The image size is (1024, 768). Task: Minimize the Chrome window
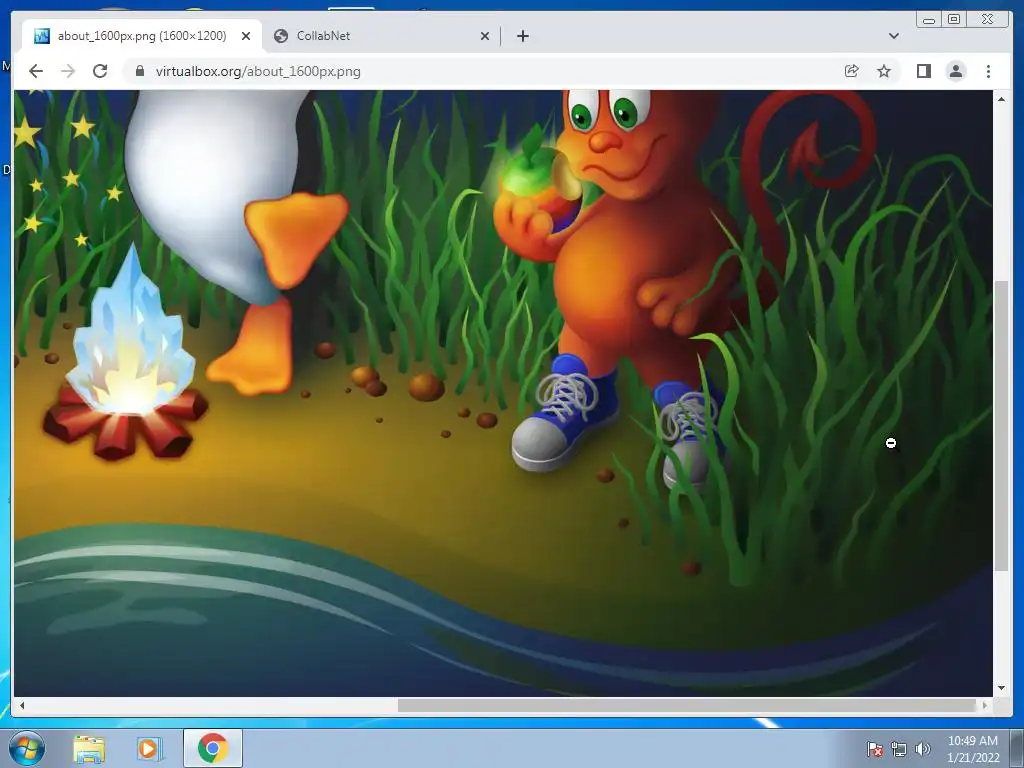[929, 20]
